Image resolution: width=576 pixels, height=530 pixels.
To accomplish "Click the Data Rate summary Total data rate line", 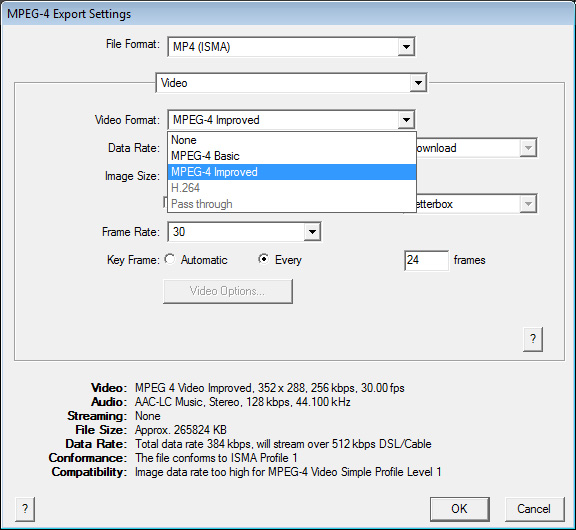I will (283, 444).
